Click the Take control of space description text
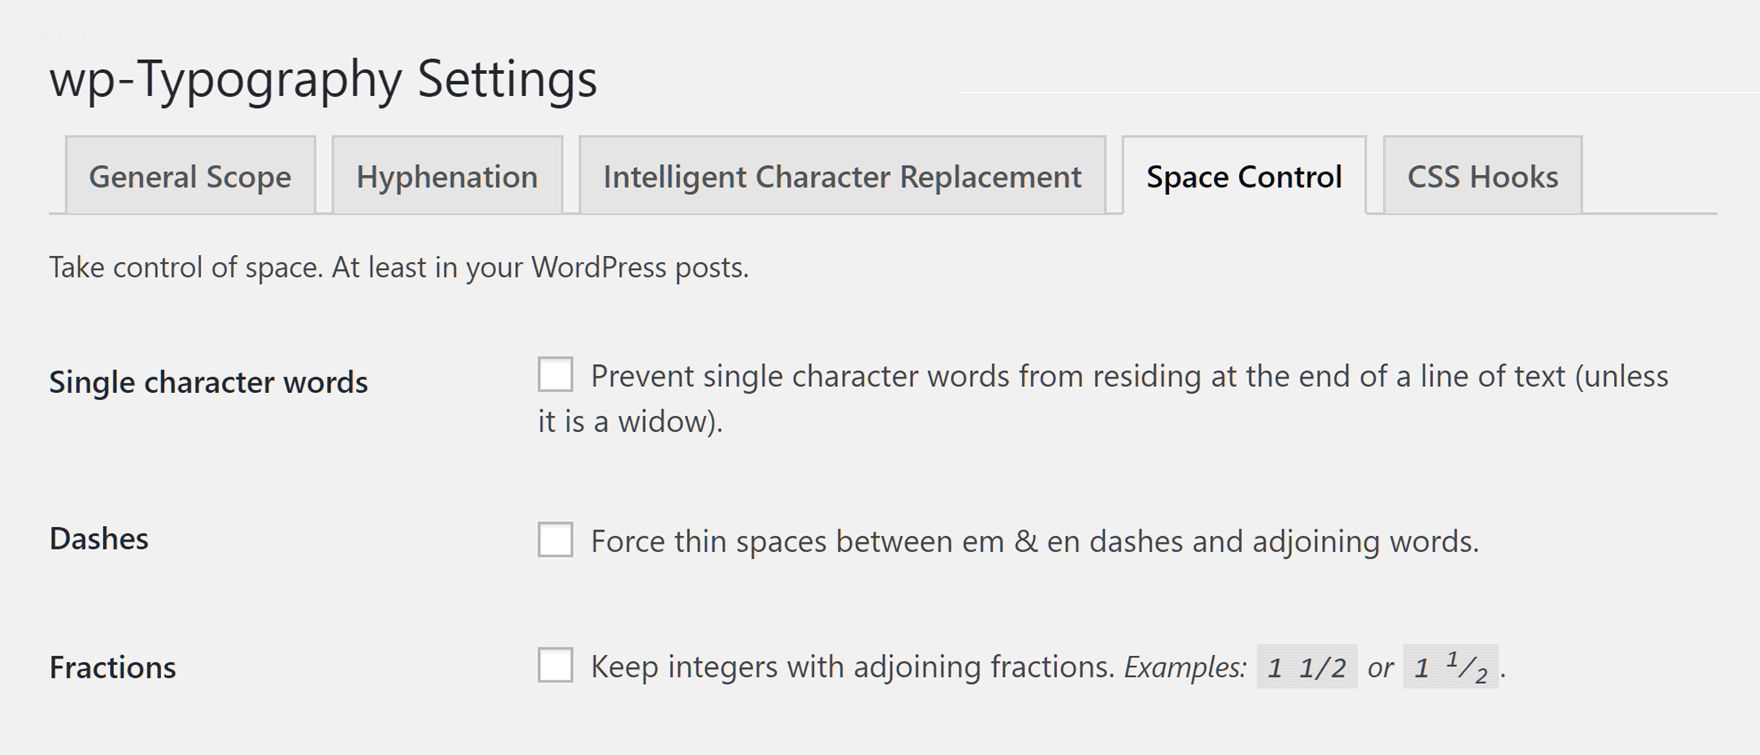This screenshot has width=1760, height=755. pos(398,268)
